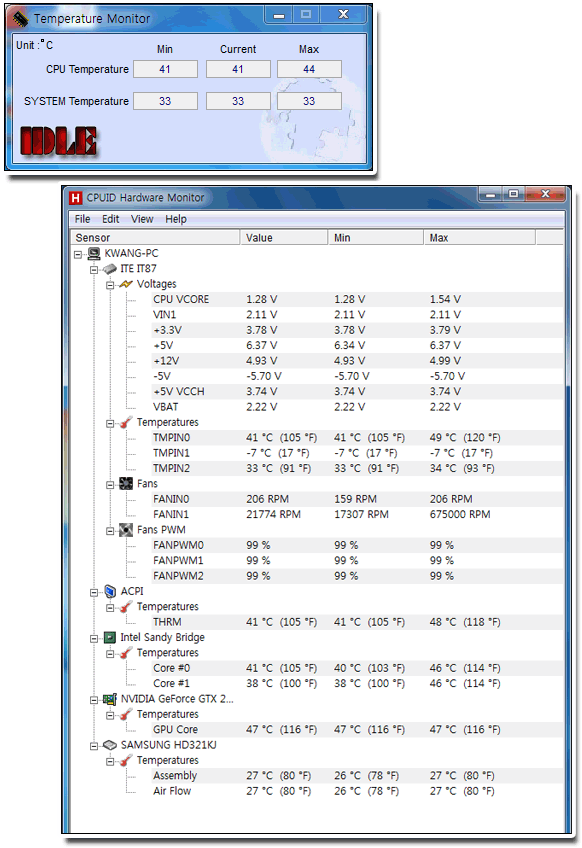This screenshot has height=848, width=582.
Task: Click the Min column header in Hardware Monitor
Action: pos(376,237)
